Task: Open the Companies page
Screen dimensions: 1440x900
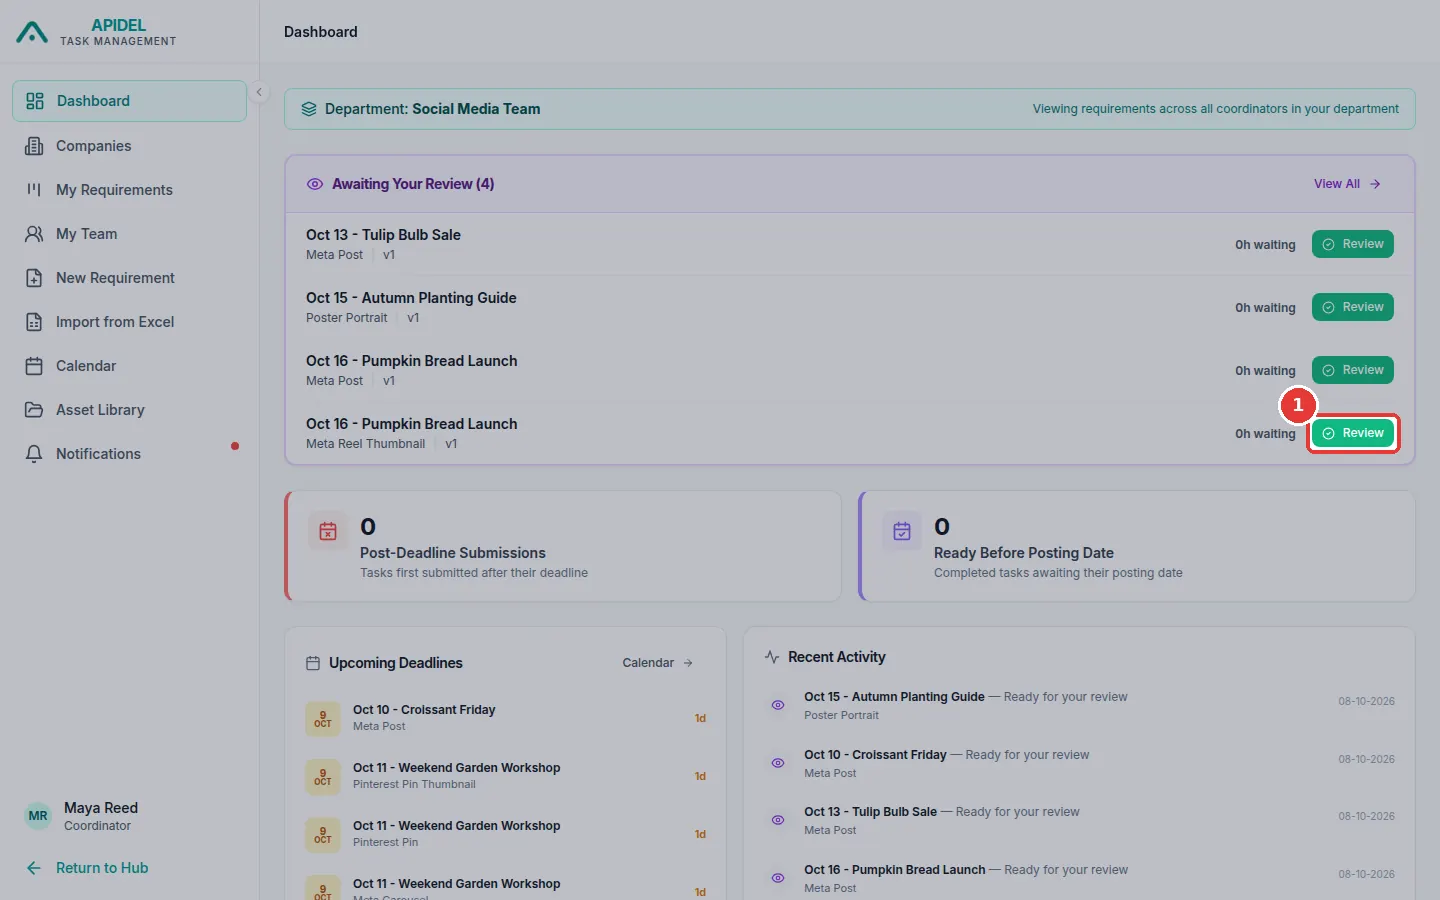Action: pos(129,146)
